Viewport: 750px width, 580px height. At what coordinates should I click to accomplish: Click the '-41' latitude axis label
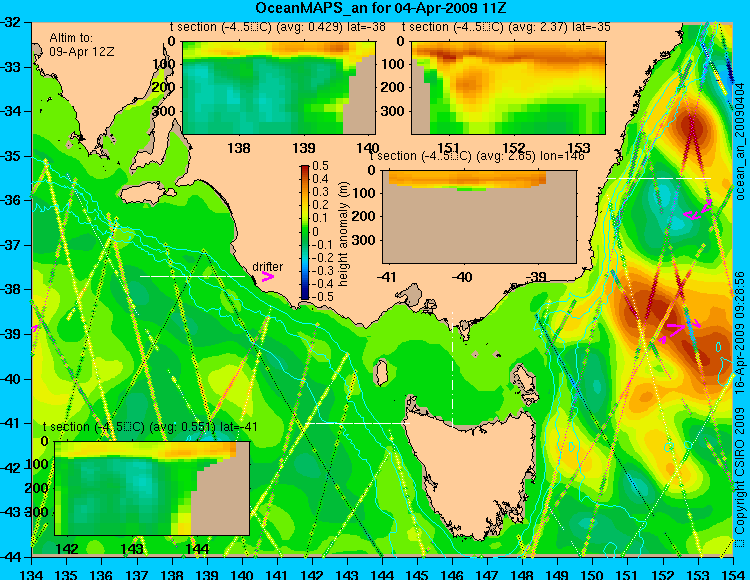(x=10, y=423)
